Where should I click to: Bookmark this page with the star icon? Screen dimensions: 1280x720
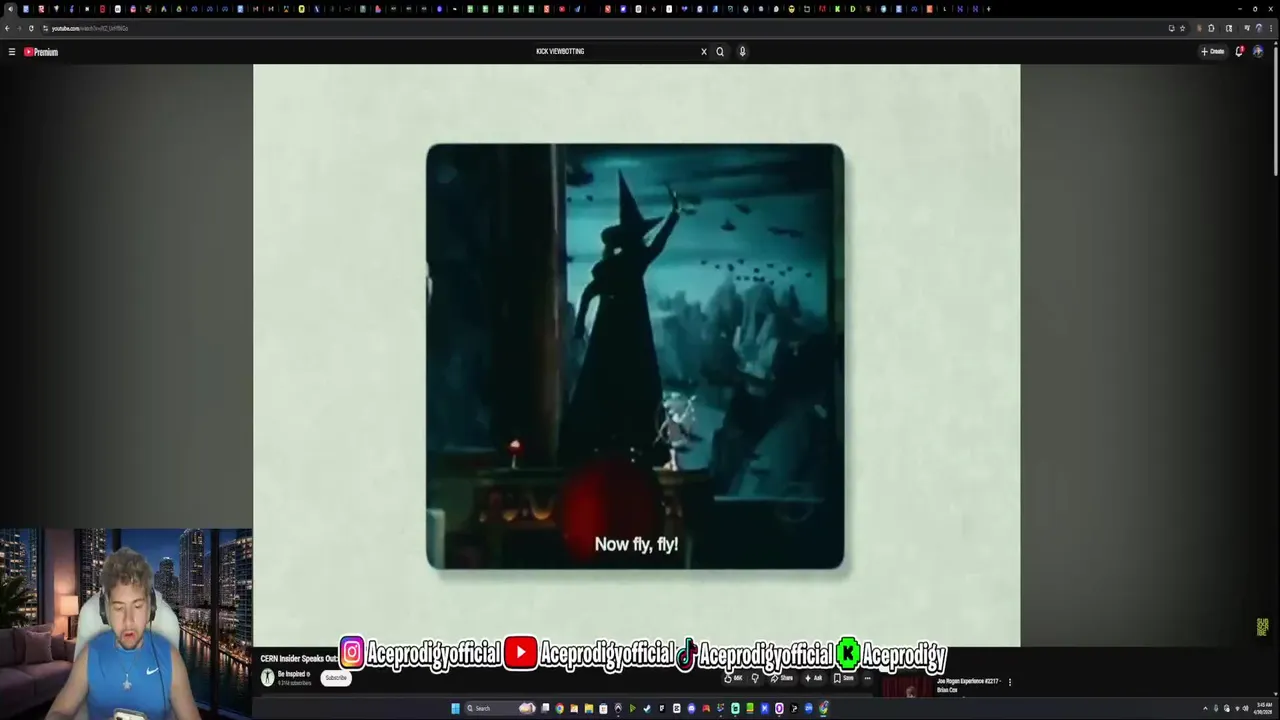tap(1182, 28)
